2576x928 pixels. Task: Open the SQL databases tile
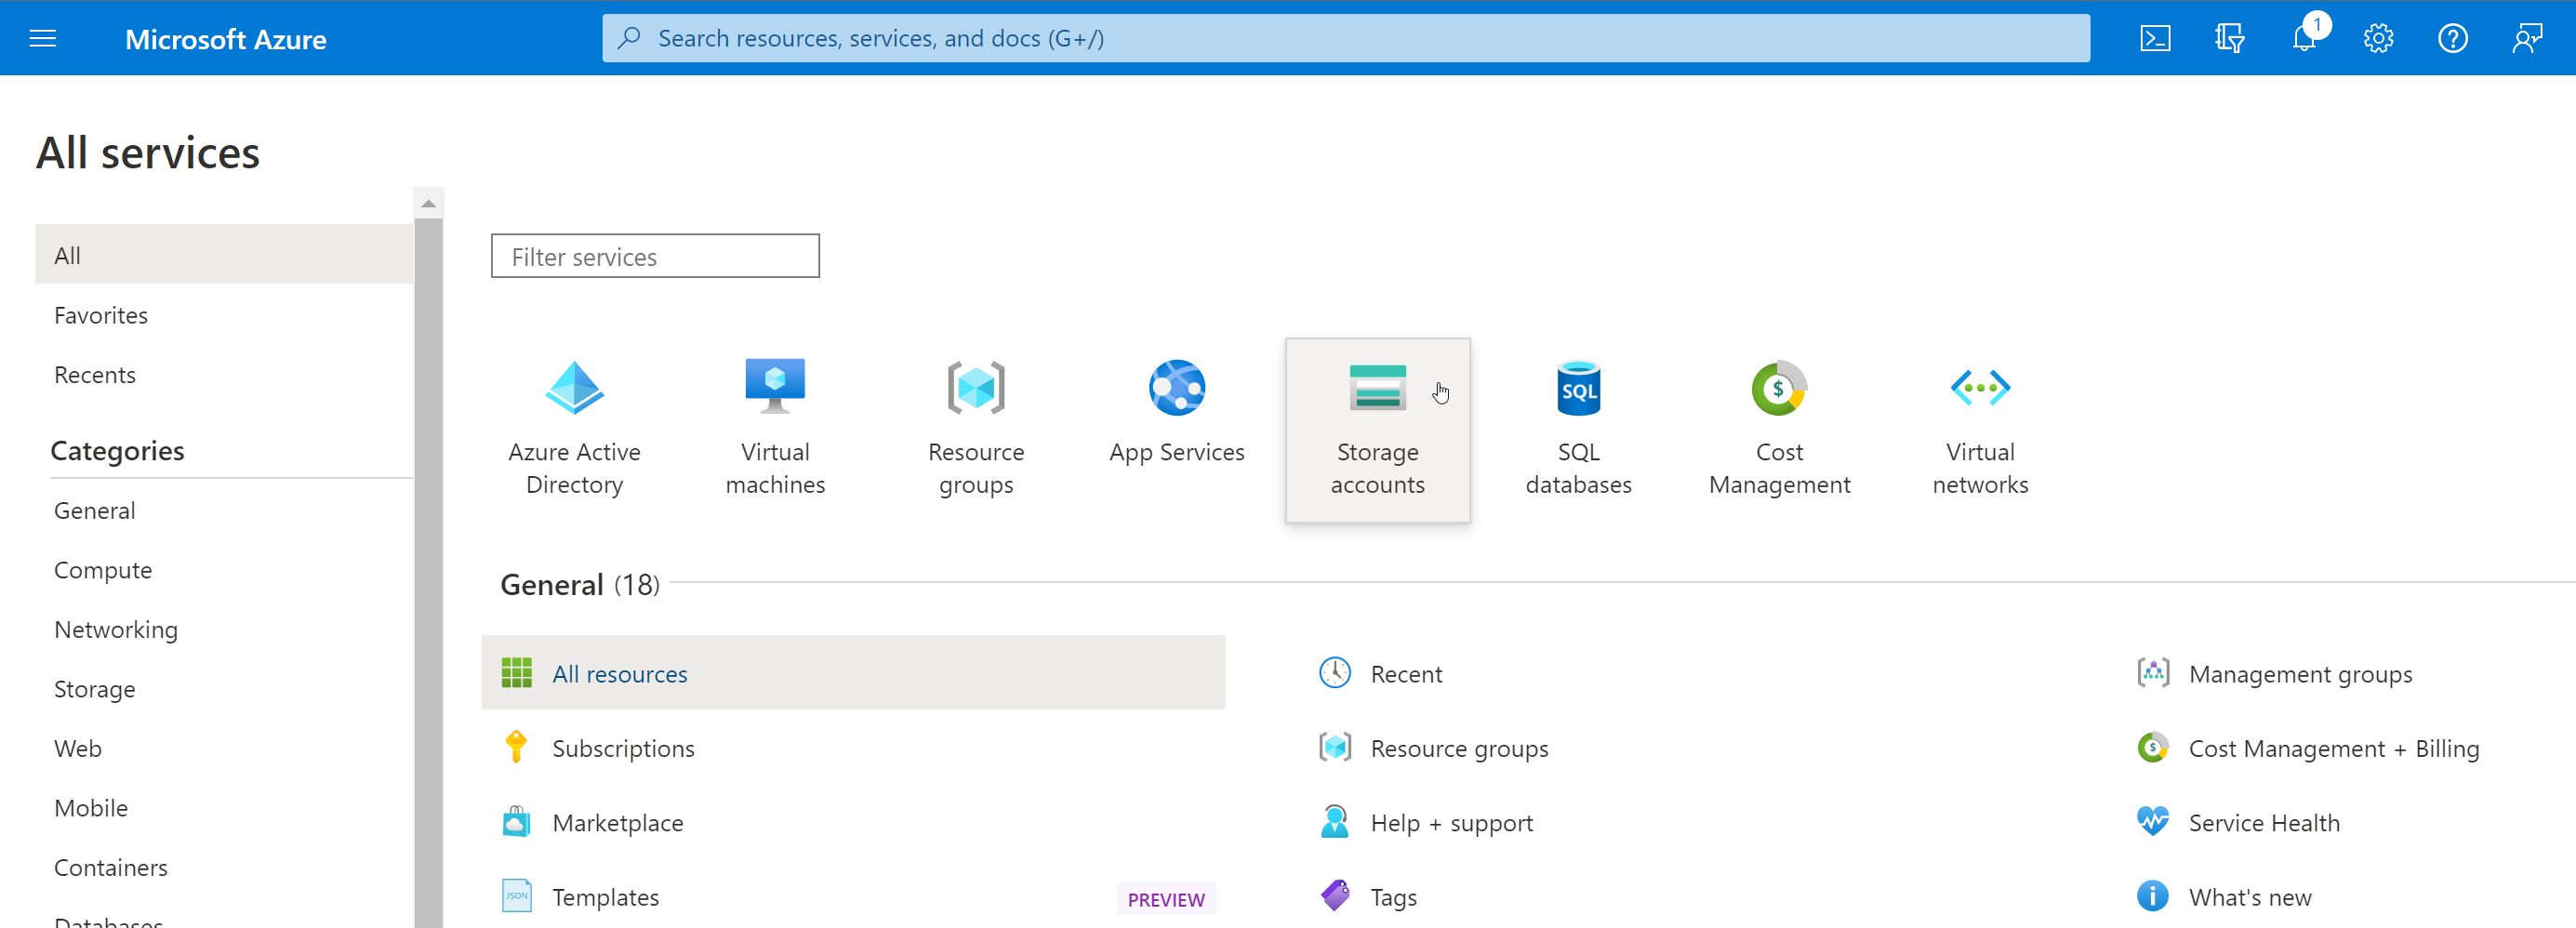pos(1578,430)
